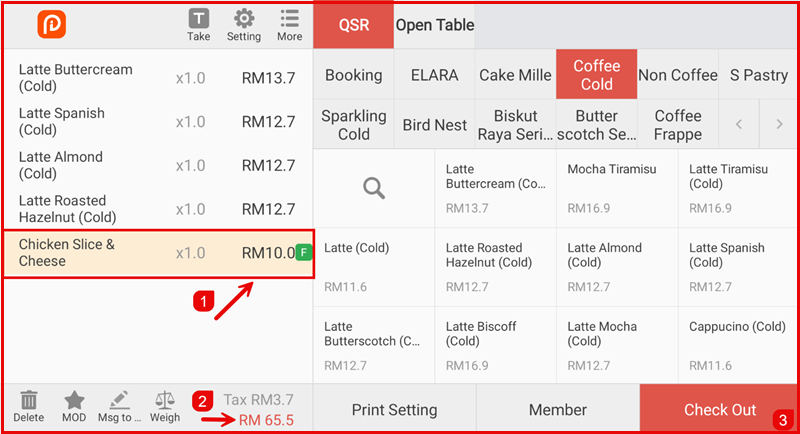Click the product search magnifier
800x434 pixels.
coord(374,187)
